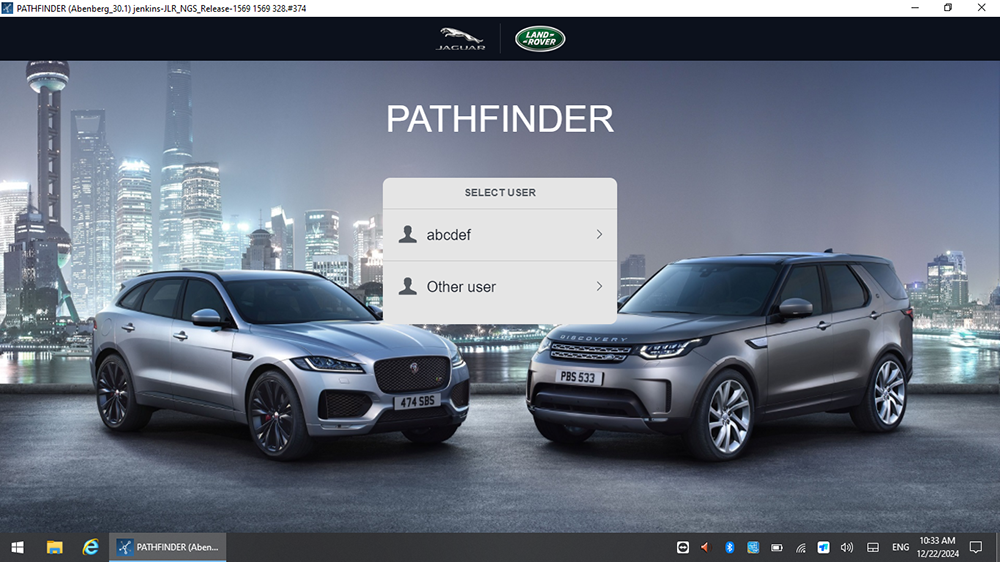Open the clock showing 10:33 AM
Viewport: 1000px width, 562px height.
938,547
